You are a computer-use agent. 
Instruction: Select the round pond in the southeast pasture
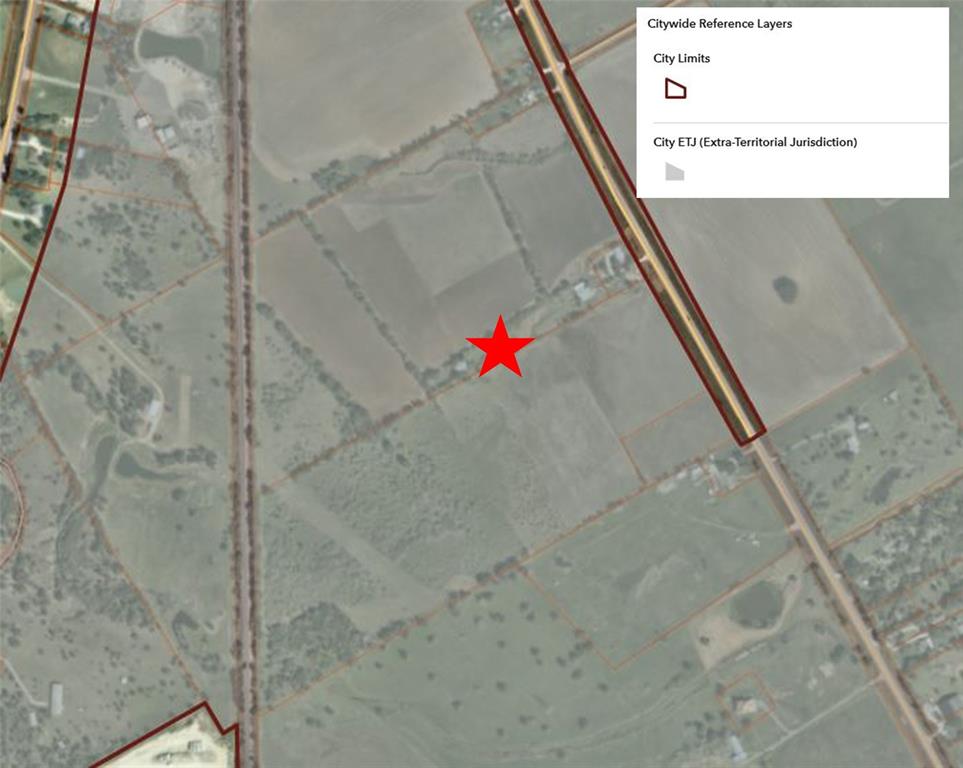(x=756, y=604)
